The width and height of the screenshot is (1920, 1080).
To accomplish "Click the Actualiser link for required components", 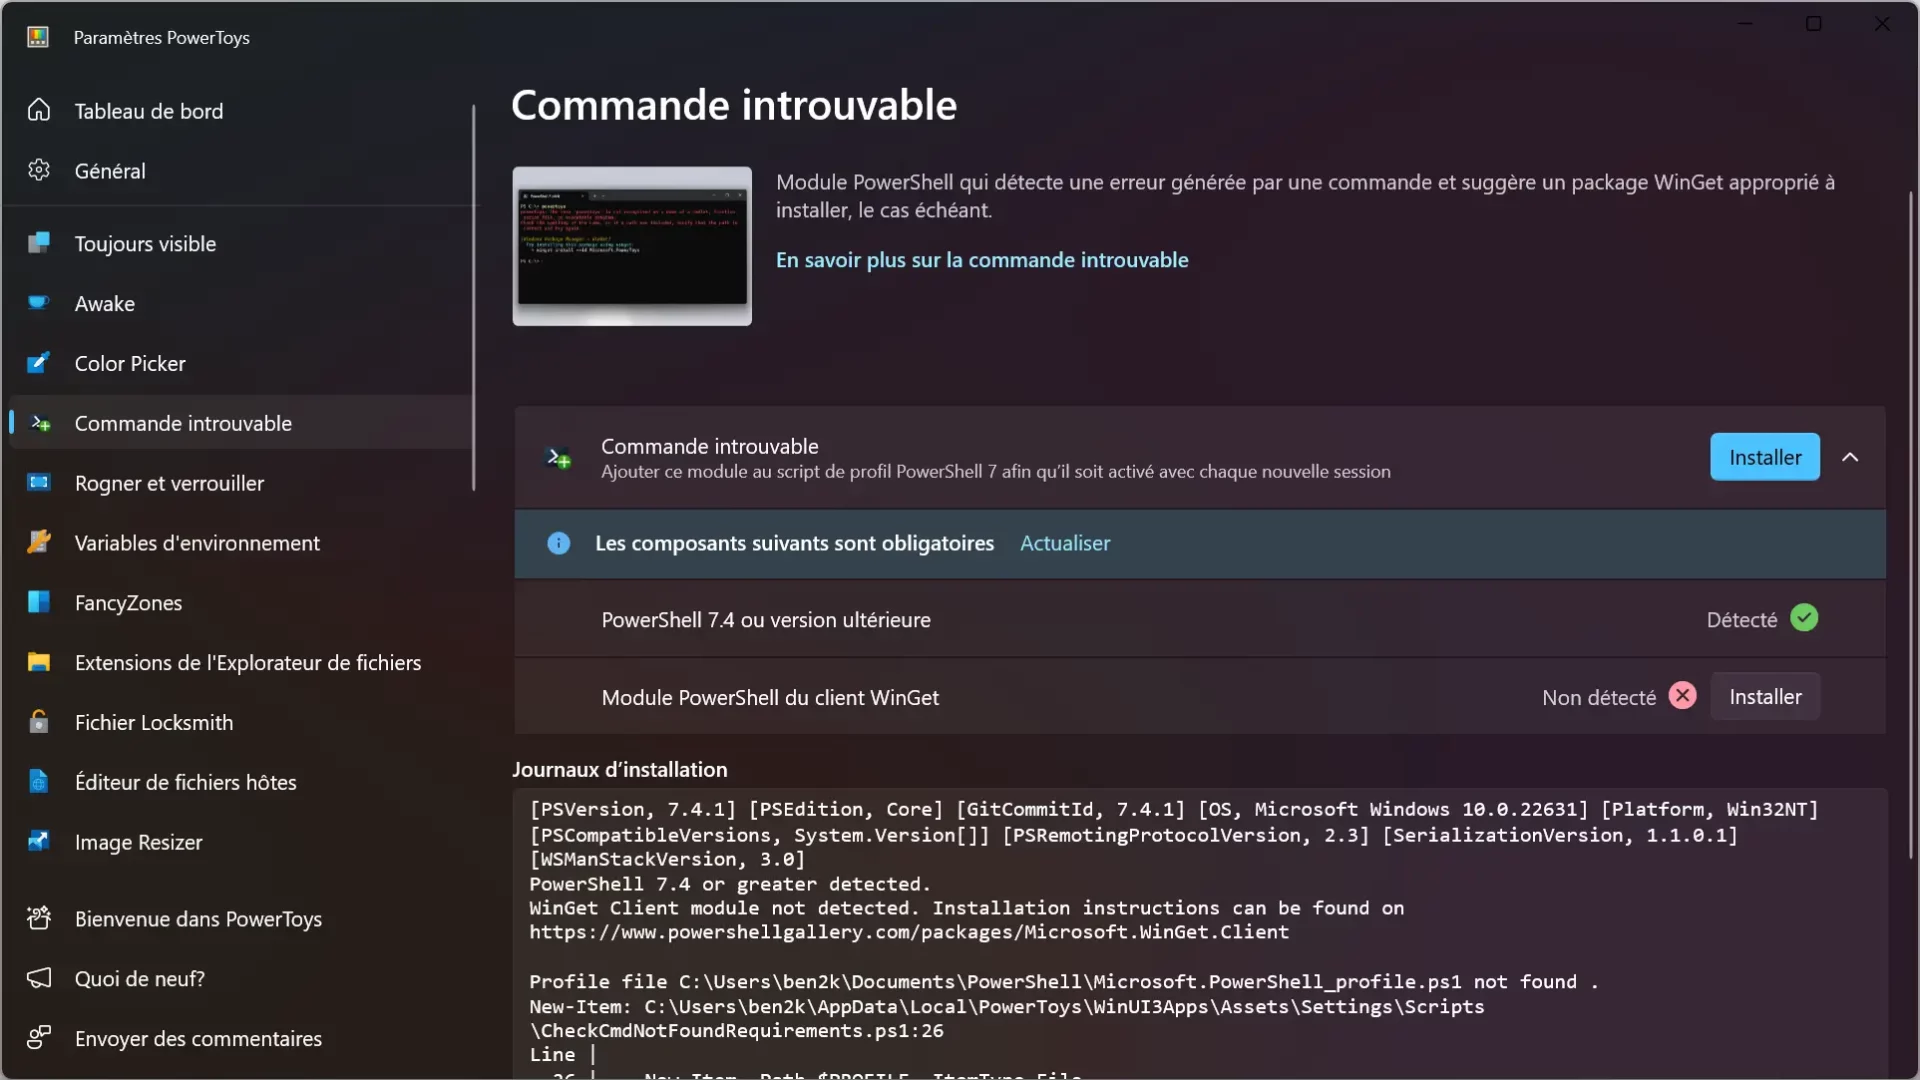I will [x=1065, y=543].
